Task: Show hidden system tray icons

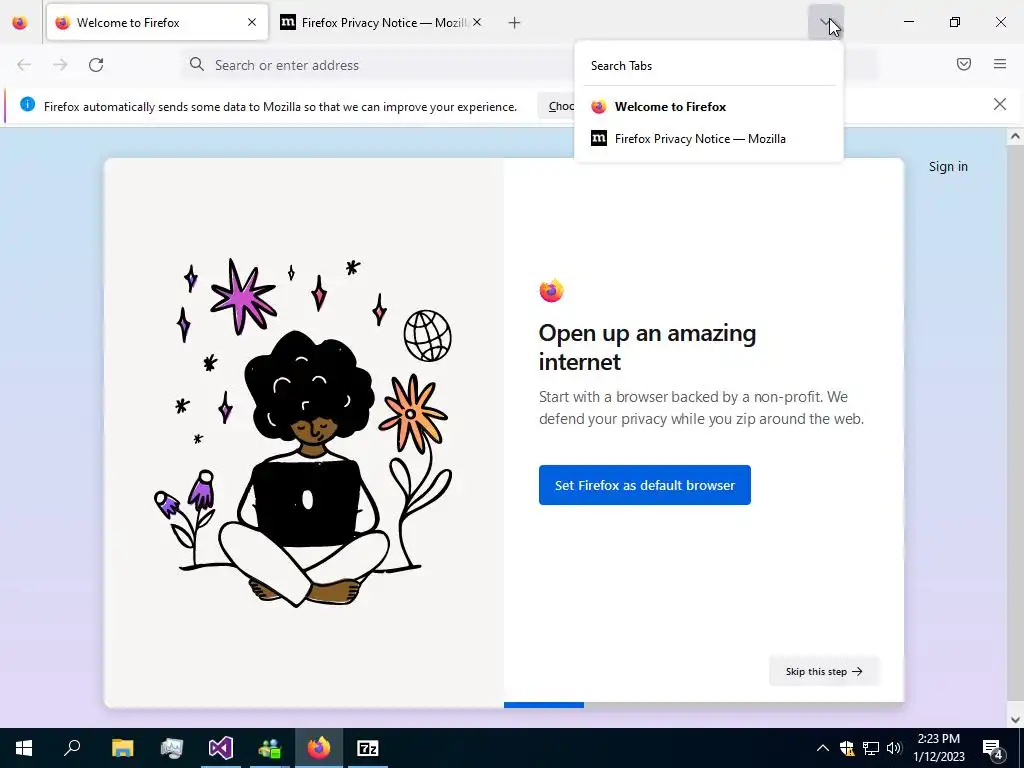Action: pyautogui.click(x=823, y=748)
